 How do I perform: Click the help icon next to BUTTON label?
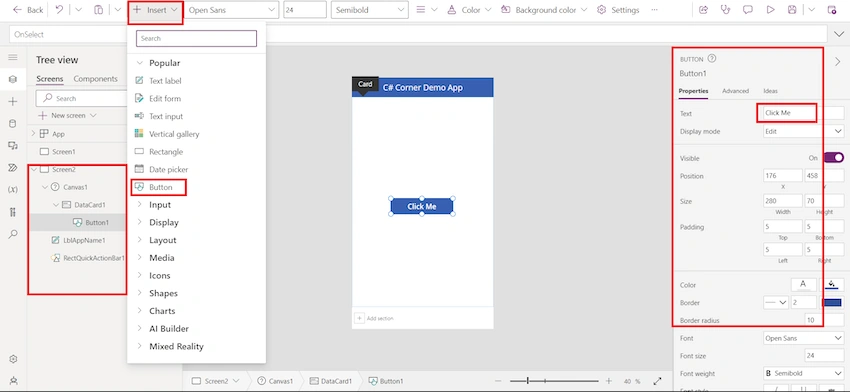[x=712, y=59]
